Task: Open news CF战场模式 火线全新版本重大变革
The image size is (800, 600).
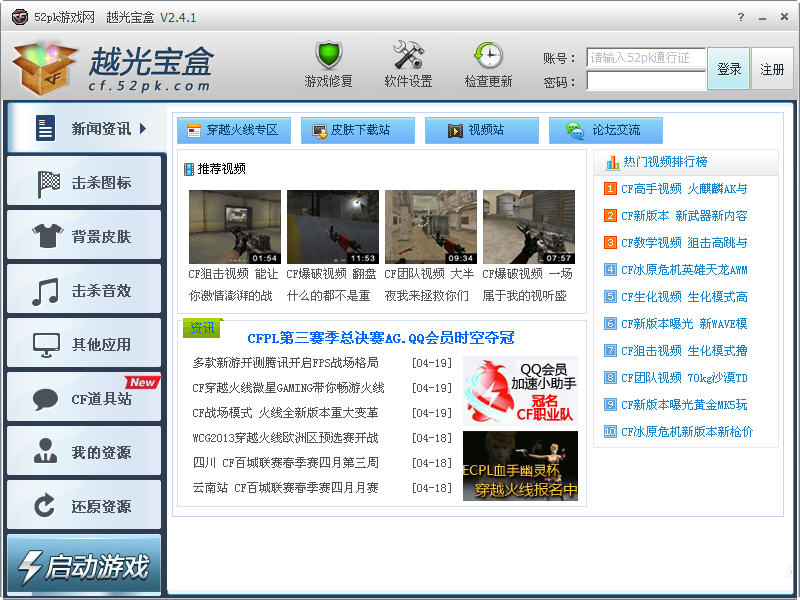Action: point(285,413)
